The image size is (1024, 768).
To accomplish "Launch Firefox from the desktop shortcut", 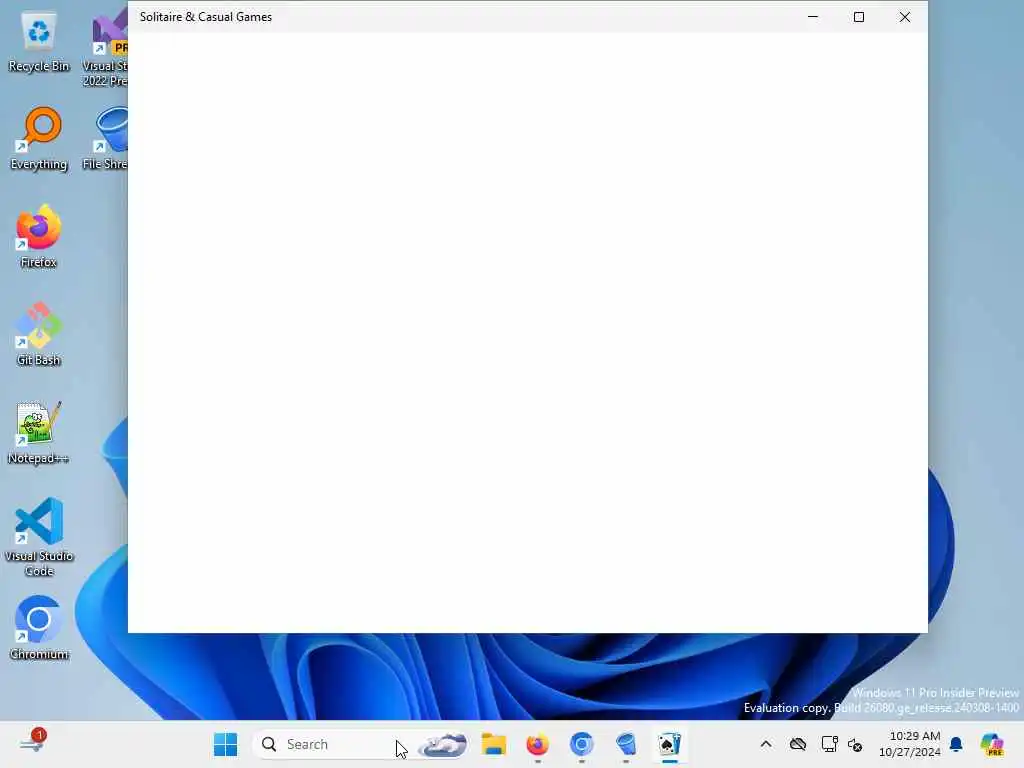I will [x=39, y=236].
